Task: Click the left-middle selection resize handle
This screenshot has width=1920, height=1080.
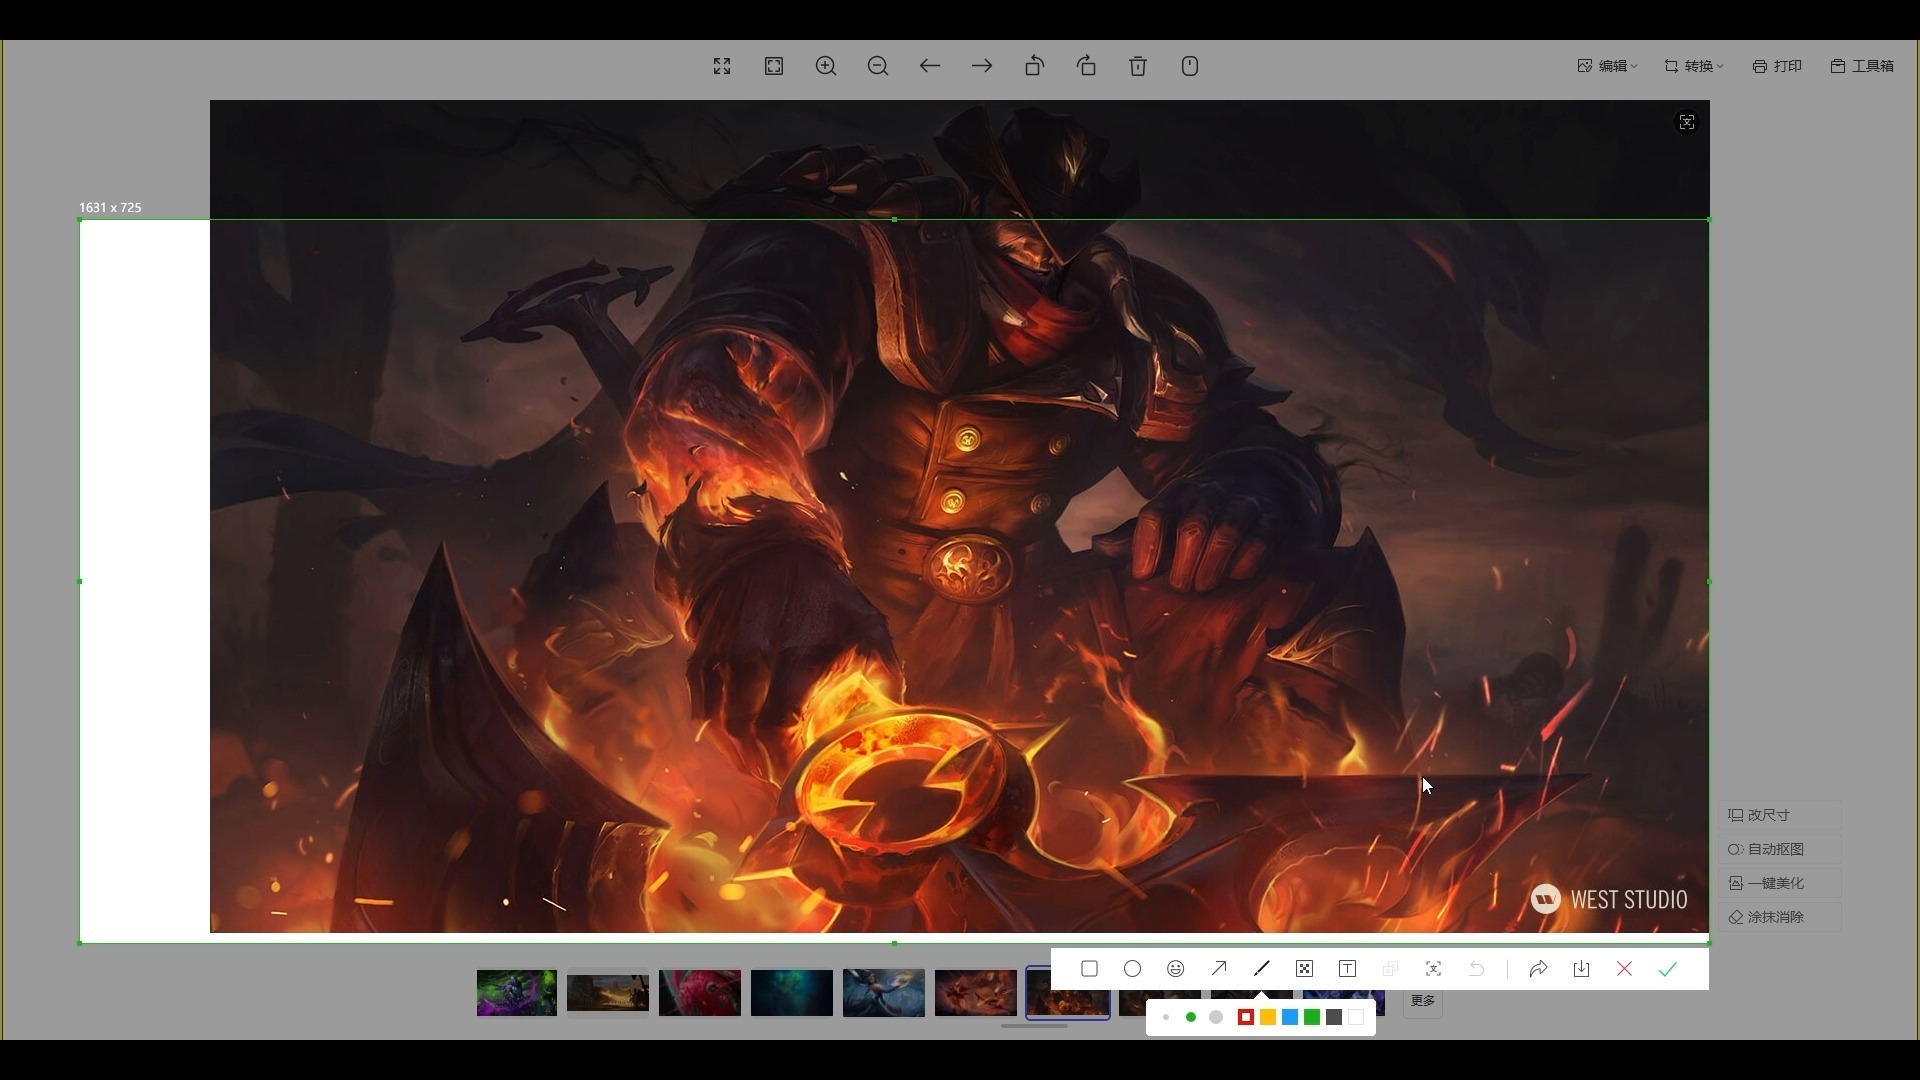Action: coord(80,581)
